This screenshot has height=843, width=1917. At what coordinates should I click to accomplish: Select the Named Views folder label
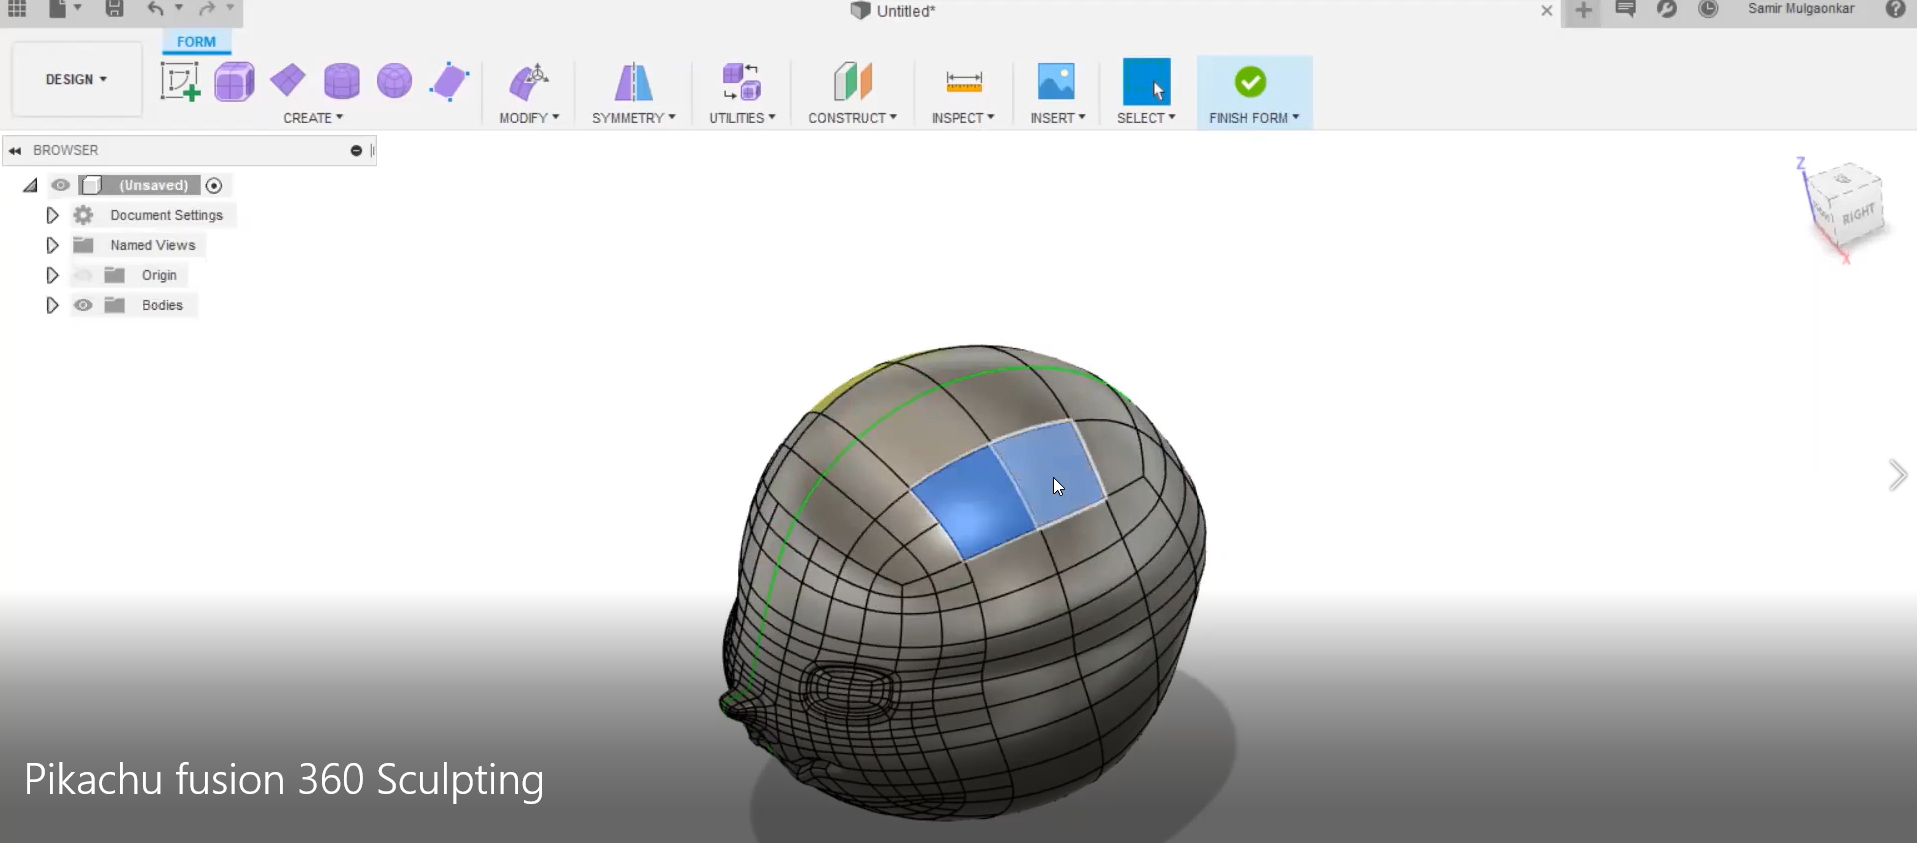pyautogui.click(x=153, y=245)
